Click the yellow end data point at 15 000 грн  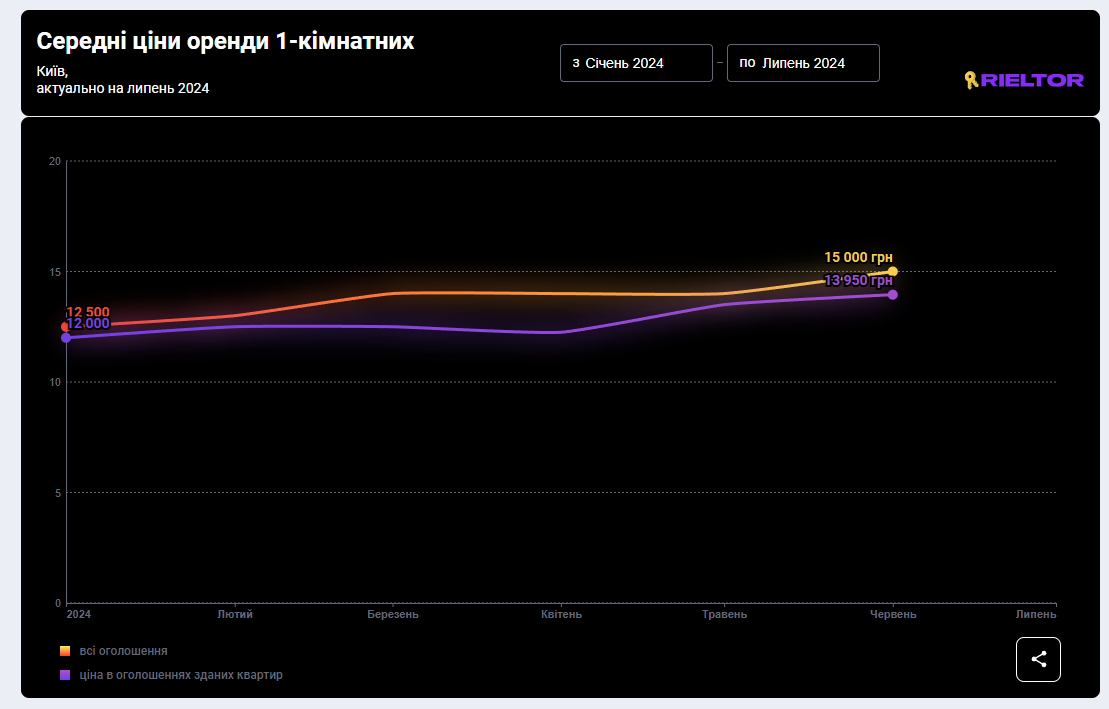[x=892, y=271]
